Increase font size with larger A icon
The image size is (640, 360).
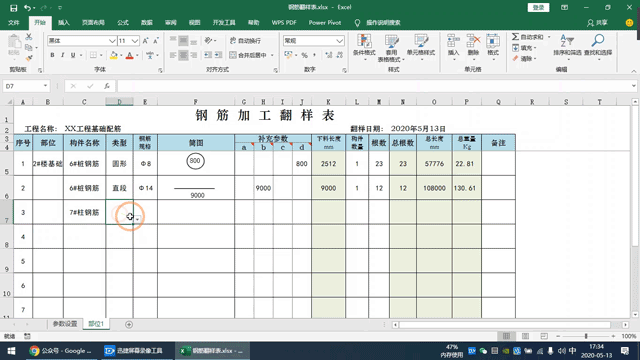[x=145, y=41]
